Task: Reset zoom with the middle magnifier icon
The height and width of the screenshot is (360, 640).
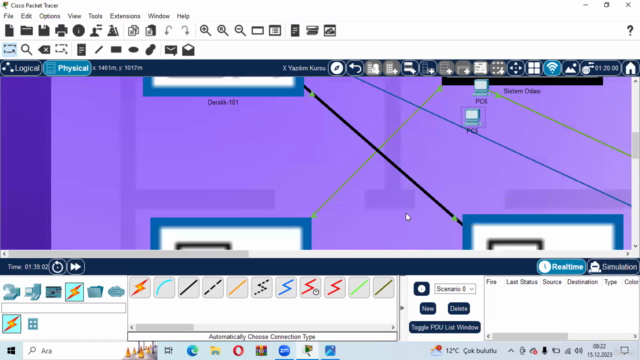Action: (223, 31)
